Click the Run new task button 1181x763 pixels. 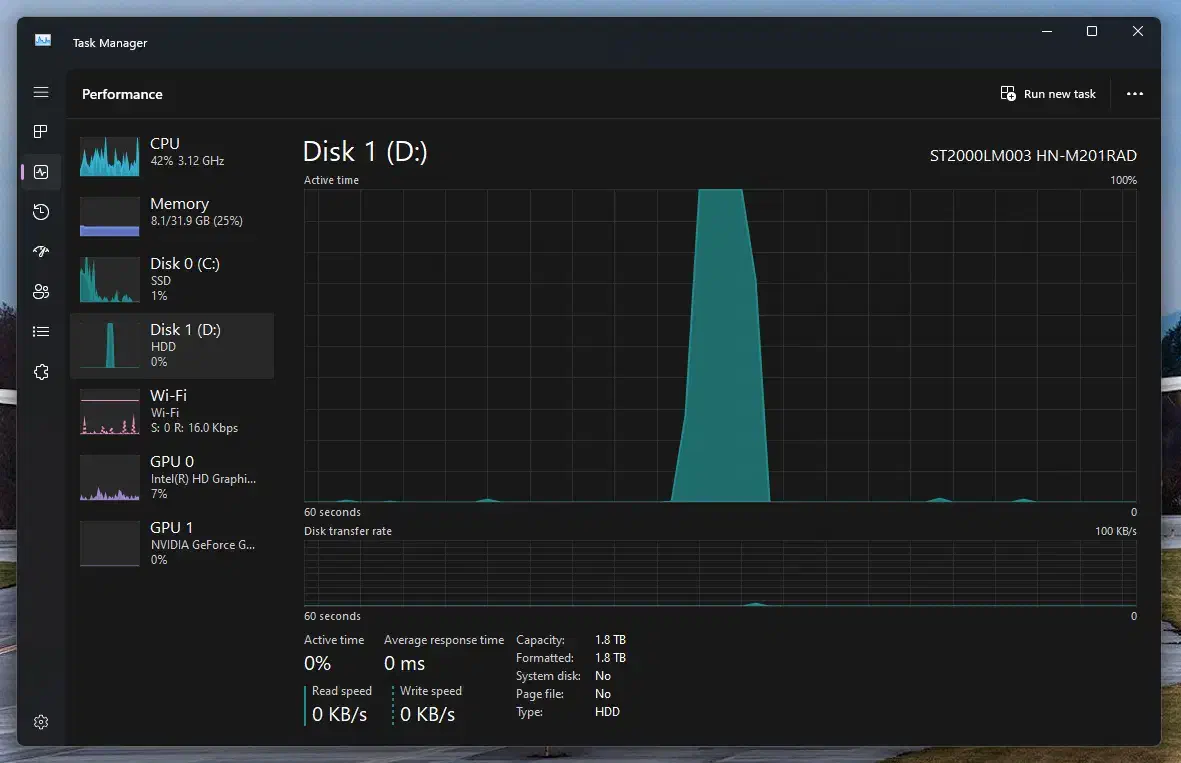[1048, 94]
